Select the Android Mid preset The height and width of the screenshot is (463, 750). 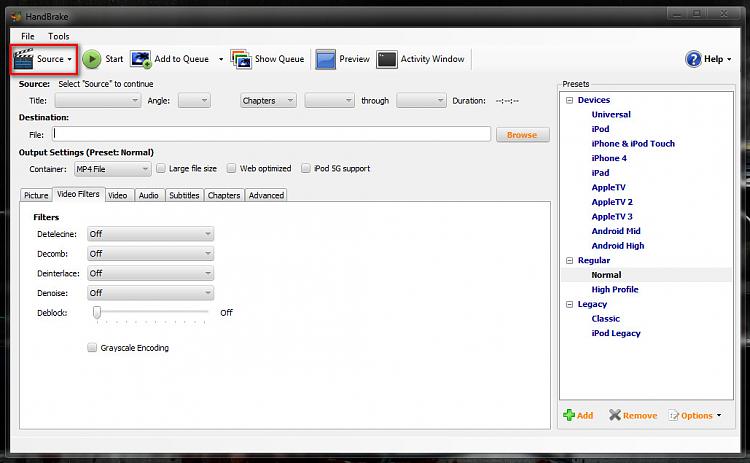tap(616, 231)
